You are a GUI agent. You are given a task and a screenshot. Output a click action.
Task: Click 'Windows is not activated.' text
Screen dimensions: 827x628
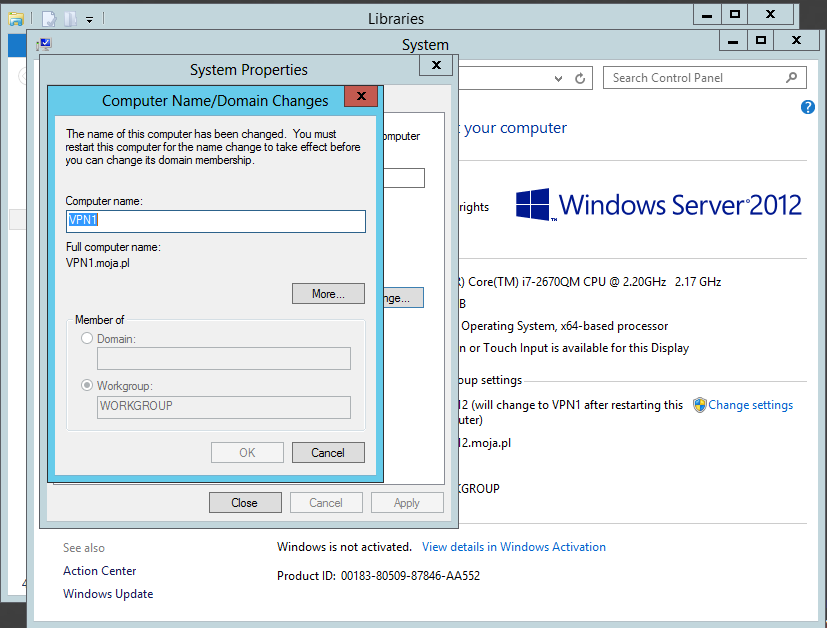tap(344, 547)
